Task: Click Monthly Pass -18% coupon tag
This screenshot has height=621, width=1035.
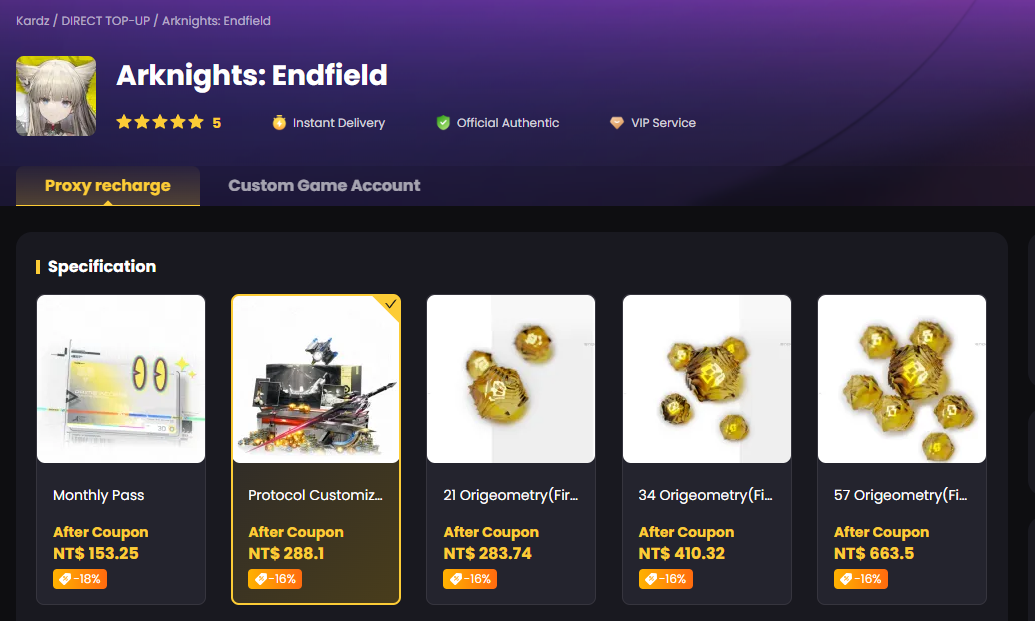Action: 79,579
